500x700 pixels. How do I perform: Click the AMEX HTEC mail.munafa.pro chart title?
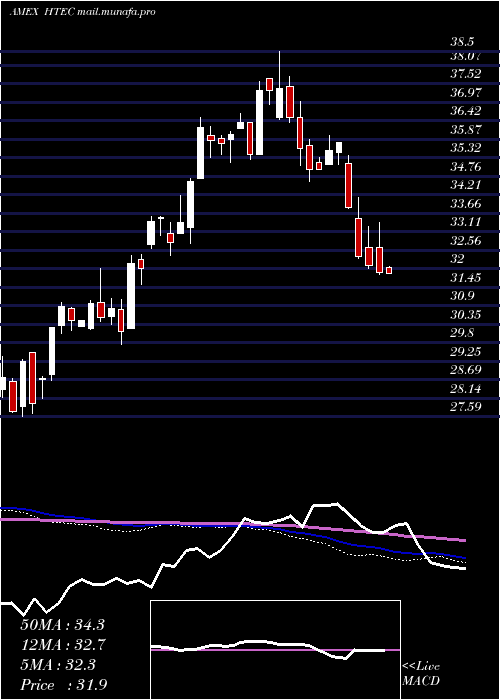83,12
